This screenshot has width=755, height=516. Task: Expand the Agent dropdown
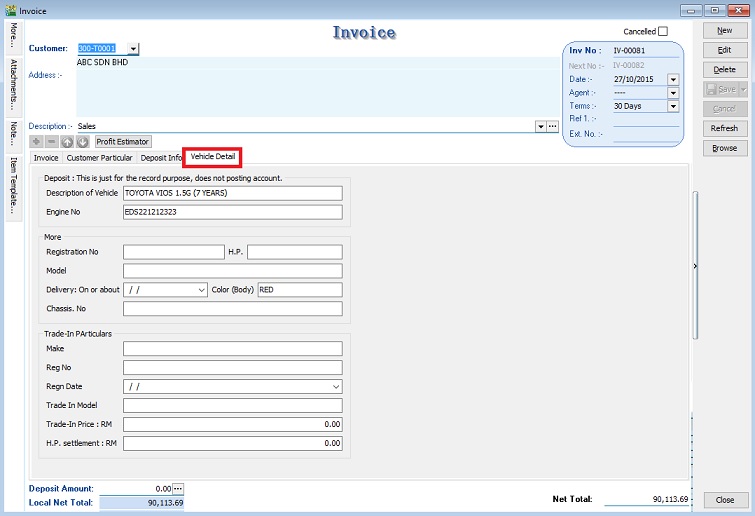(x=673, y=93)
